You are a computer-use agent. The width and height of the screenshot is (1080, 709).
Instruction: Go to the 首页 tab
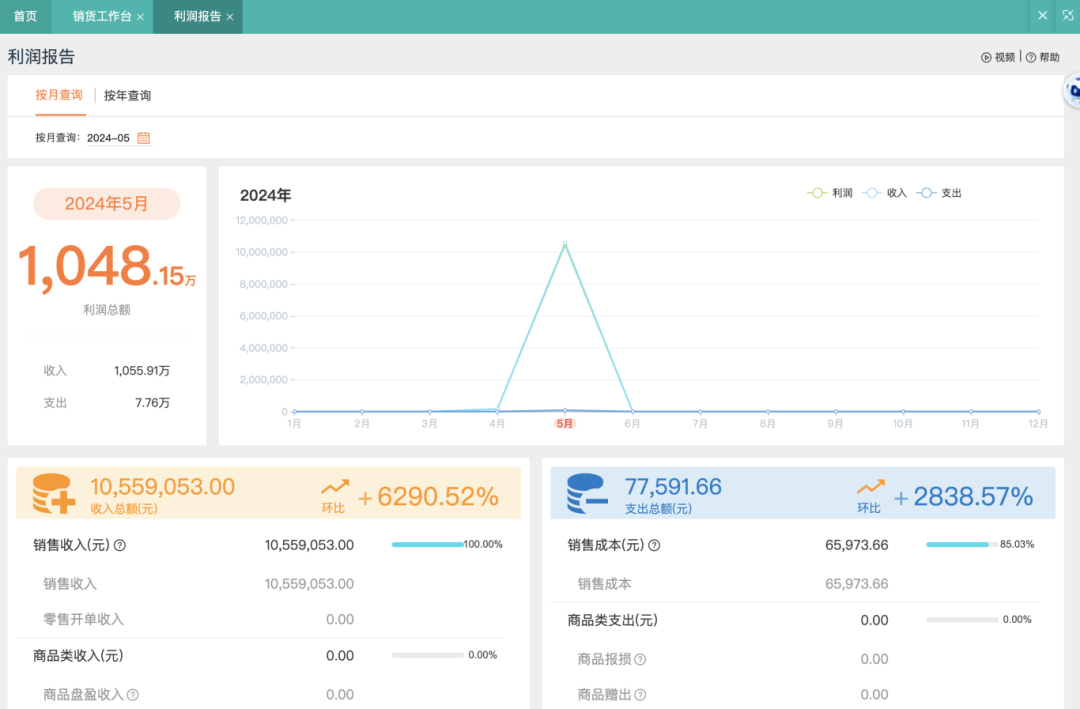click(25, 17)
